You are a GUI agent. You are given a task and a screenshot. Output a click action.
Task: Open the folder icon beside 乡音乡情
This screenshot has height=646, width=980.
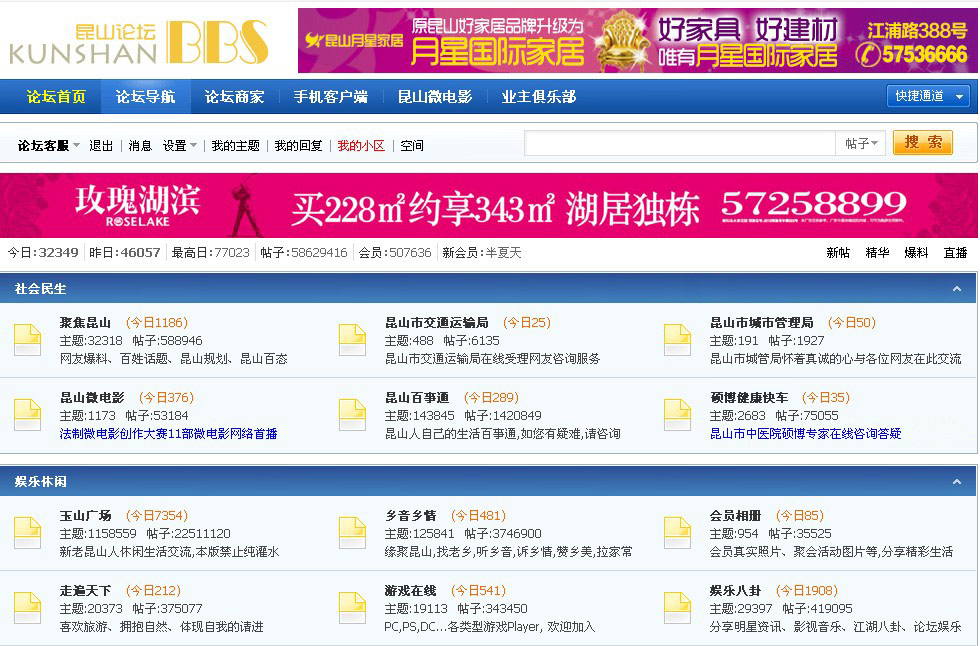point(352,533)
